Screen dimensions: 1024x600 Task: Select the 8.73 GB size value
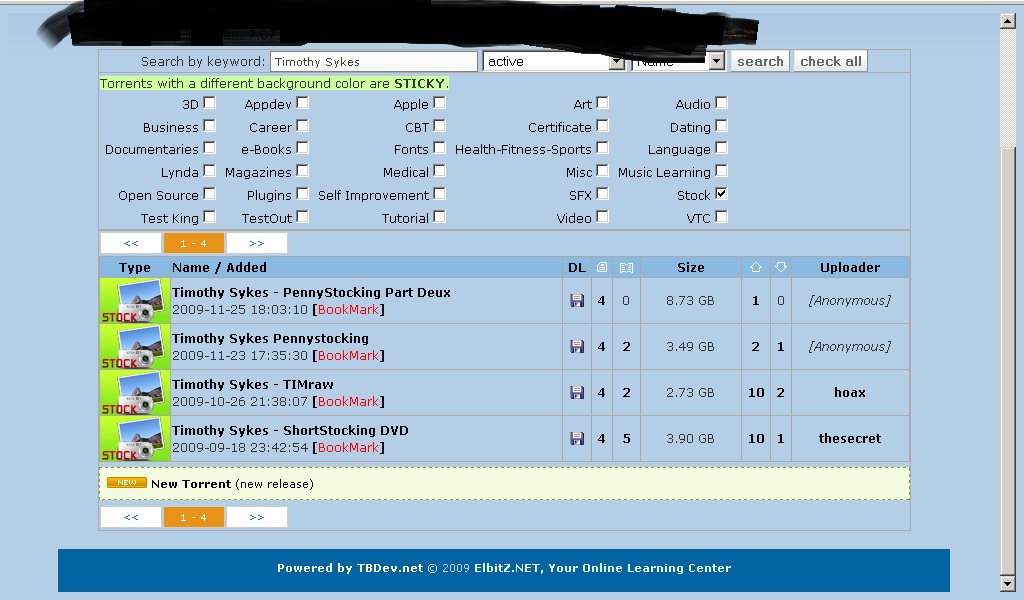click(690, 300)
